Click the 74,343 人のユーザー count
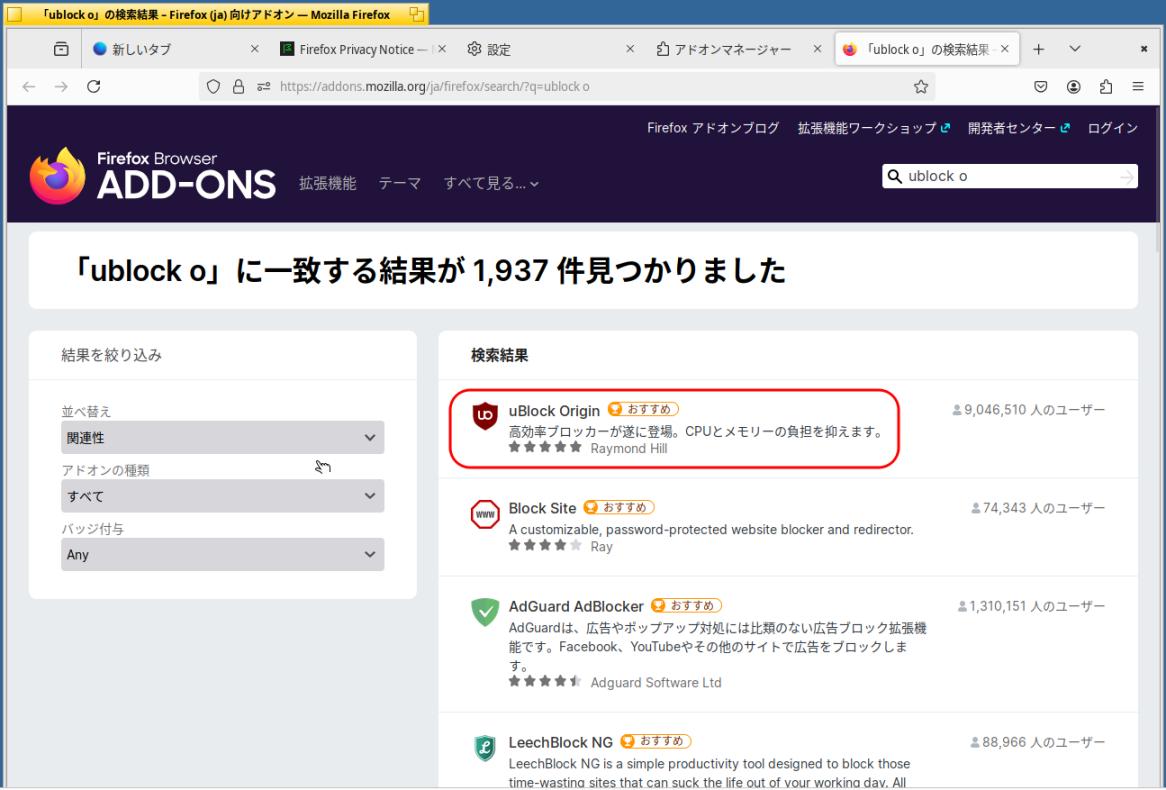 tap(1038, 508)
